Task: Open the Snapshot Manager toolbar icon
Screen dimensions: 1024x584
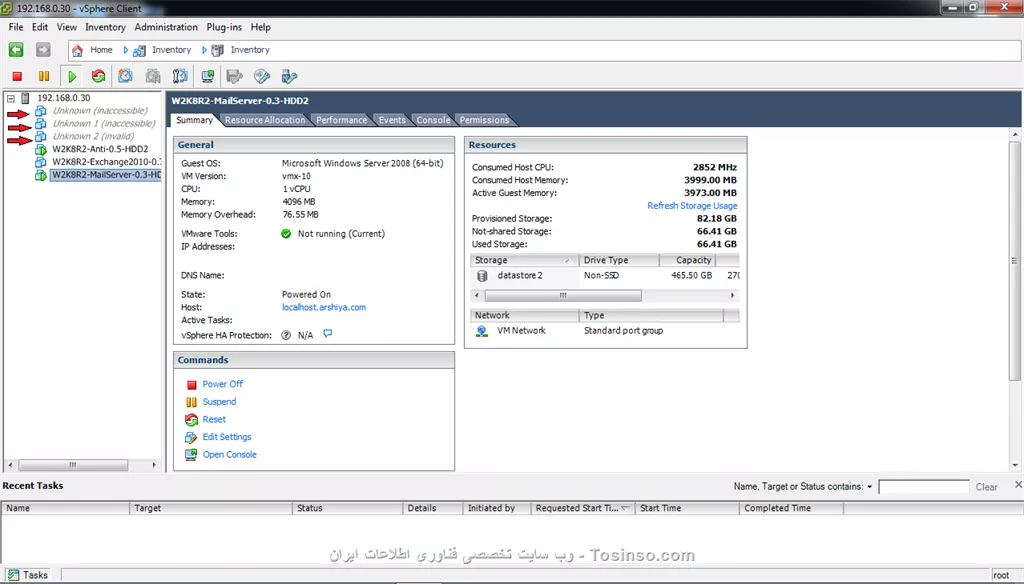Action: (180, 76)
